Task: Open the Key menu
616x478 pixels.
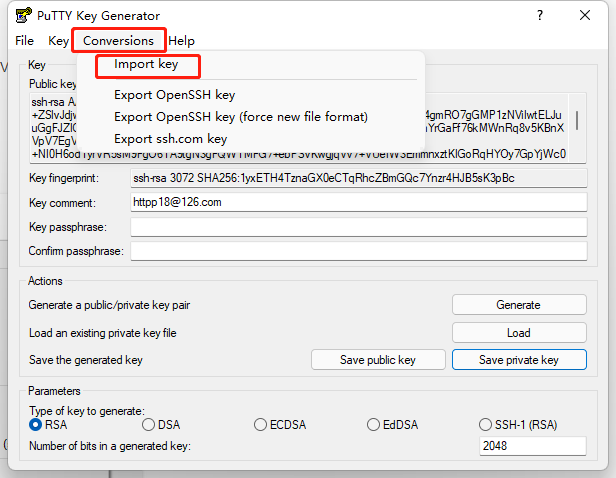Action: 58,40
